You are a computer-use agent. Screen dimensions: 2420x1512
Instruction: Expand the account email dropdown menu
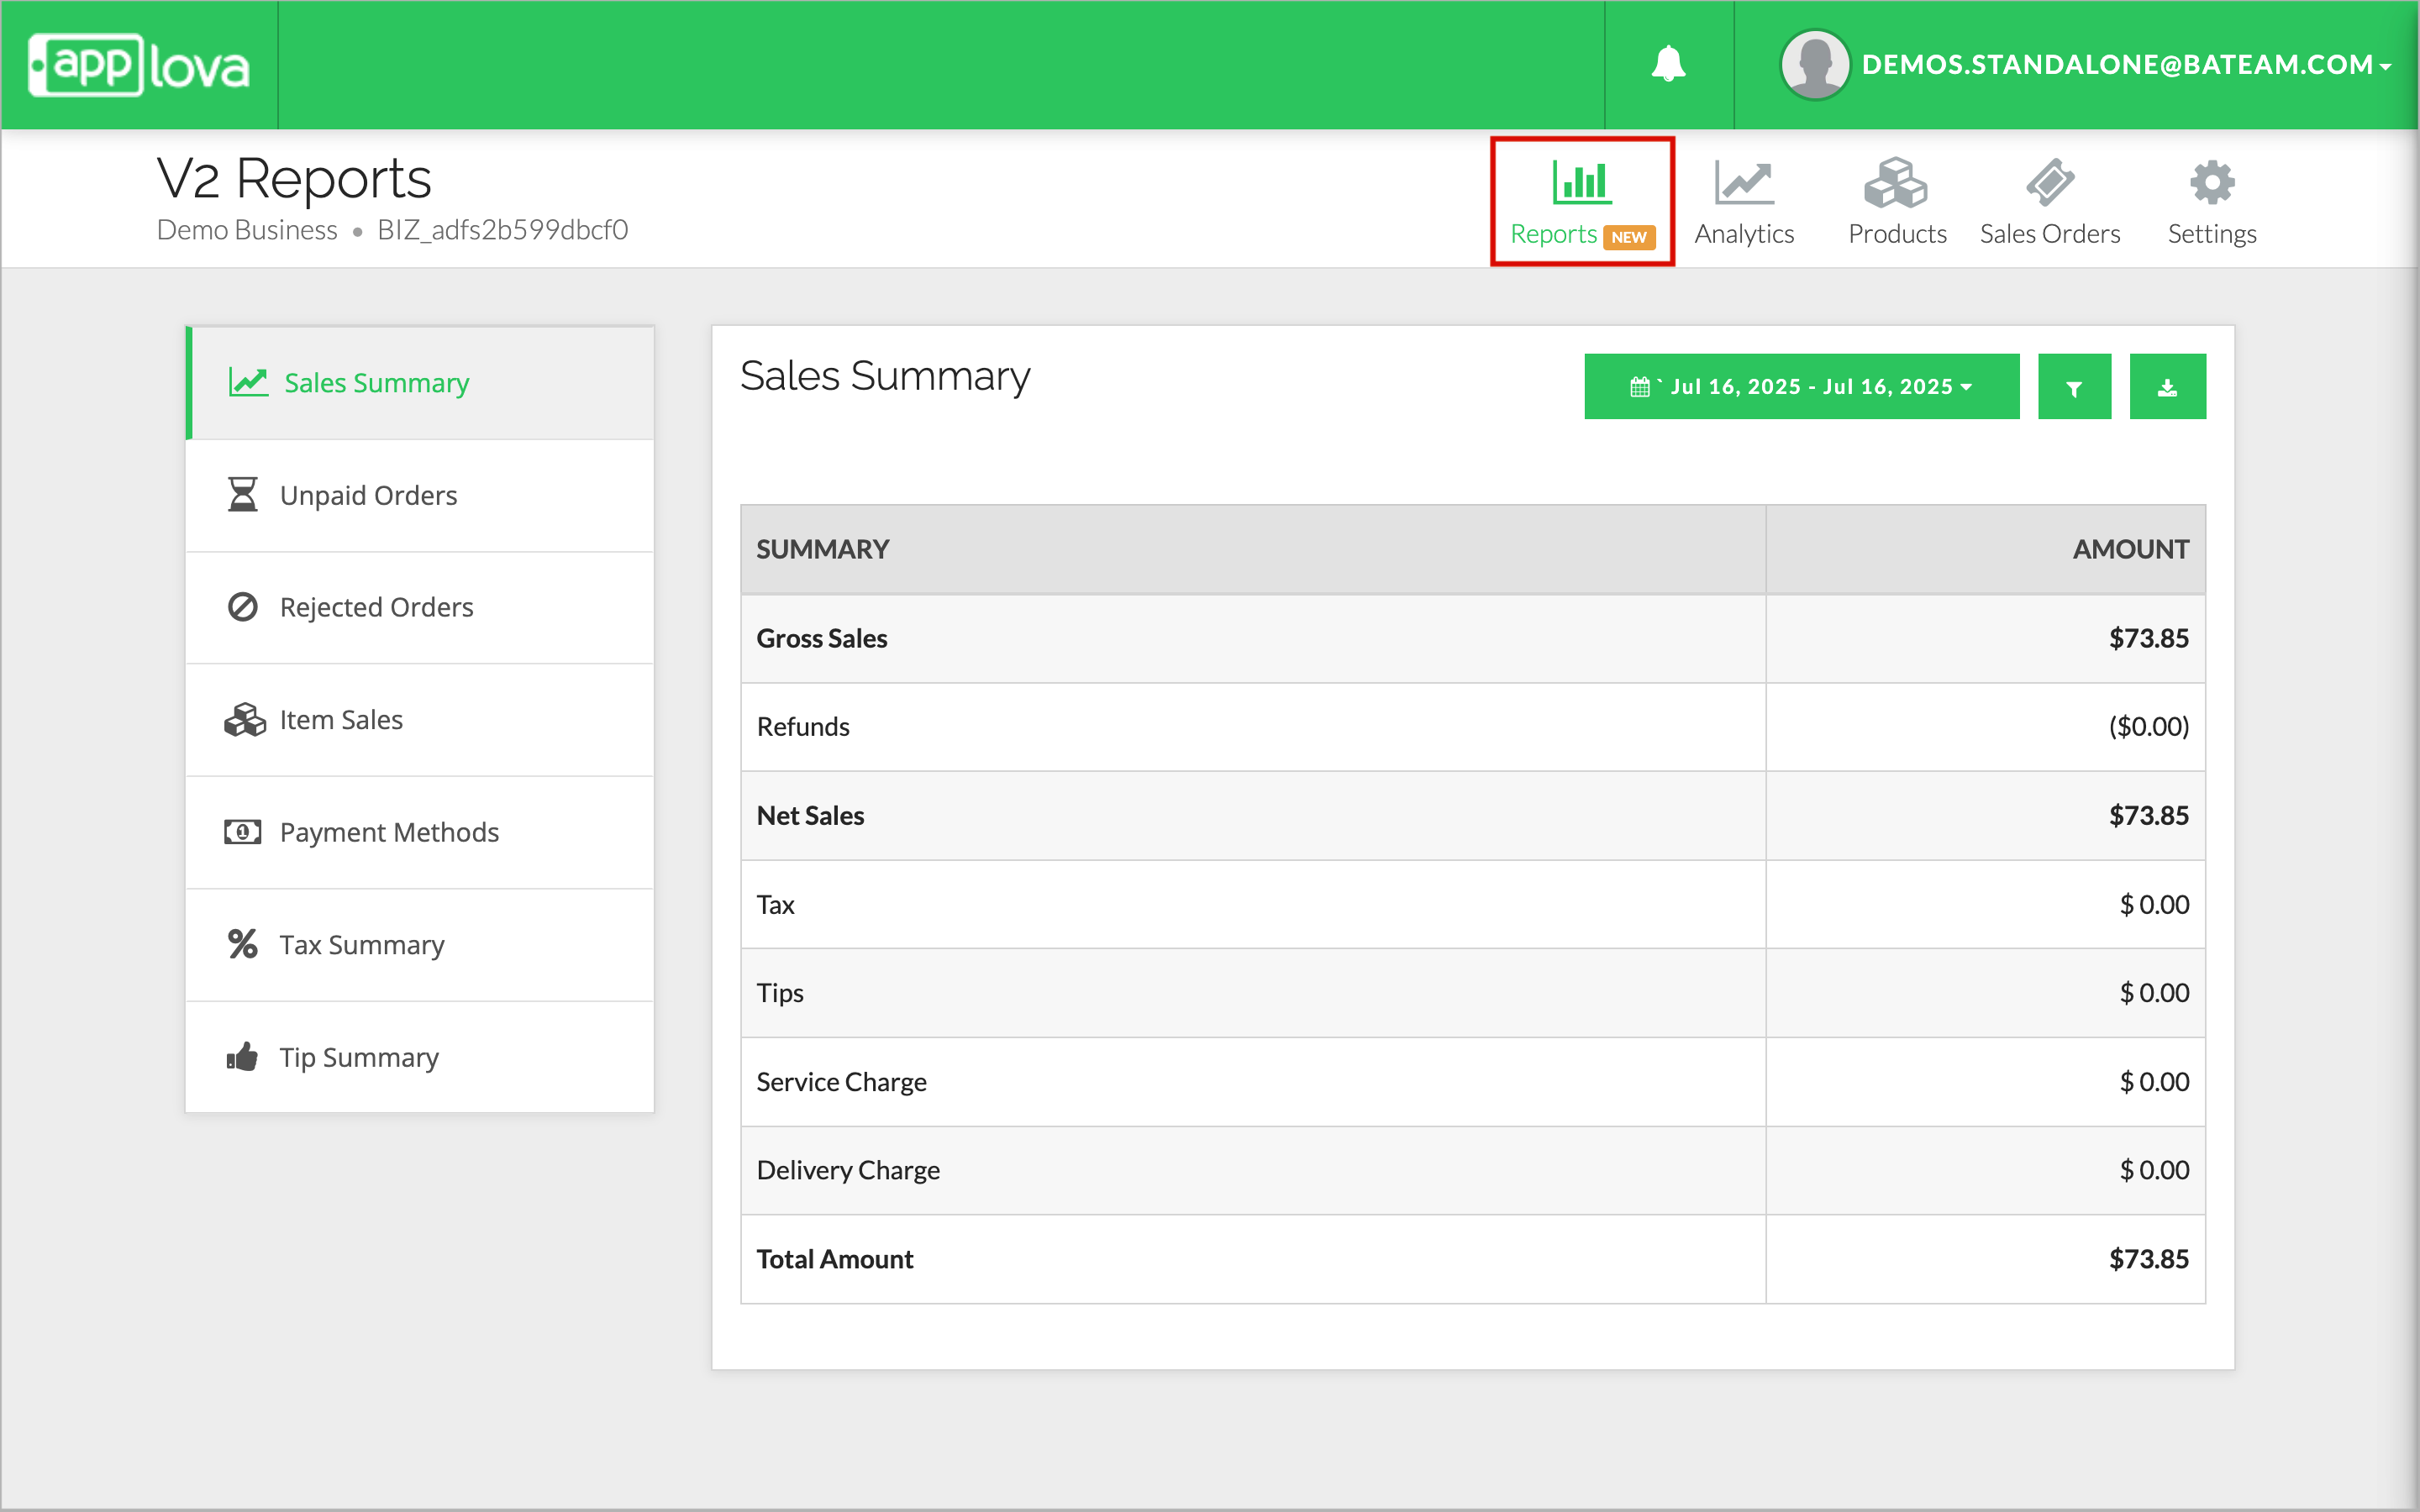(2125, 65)
